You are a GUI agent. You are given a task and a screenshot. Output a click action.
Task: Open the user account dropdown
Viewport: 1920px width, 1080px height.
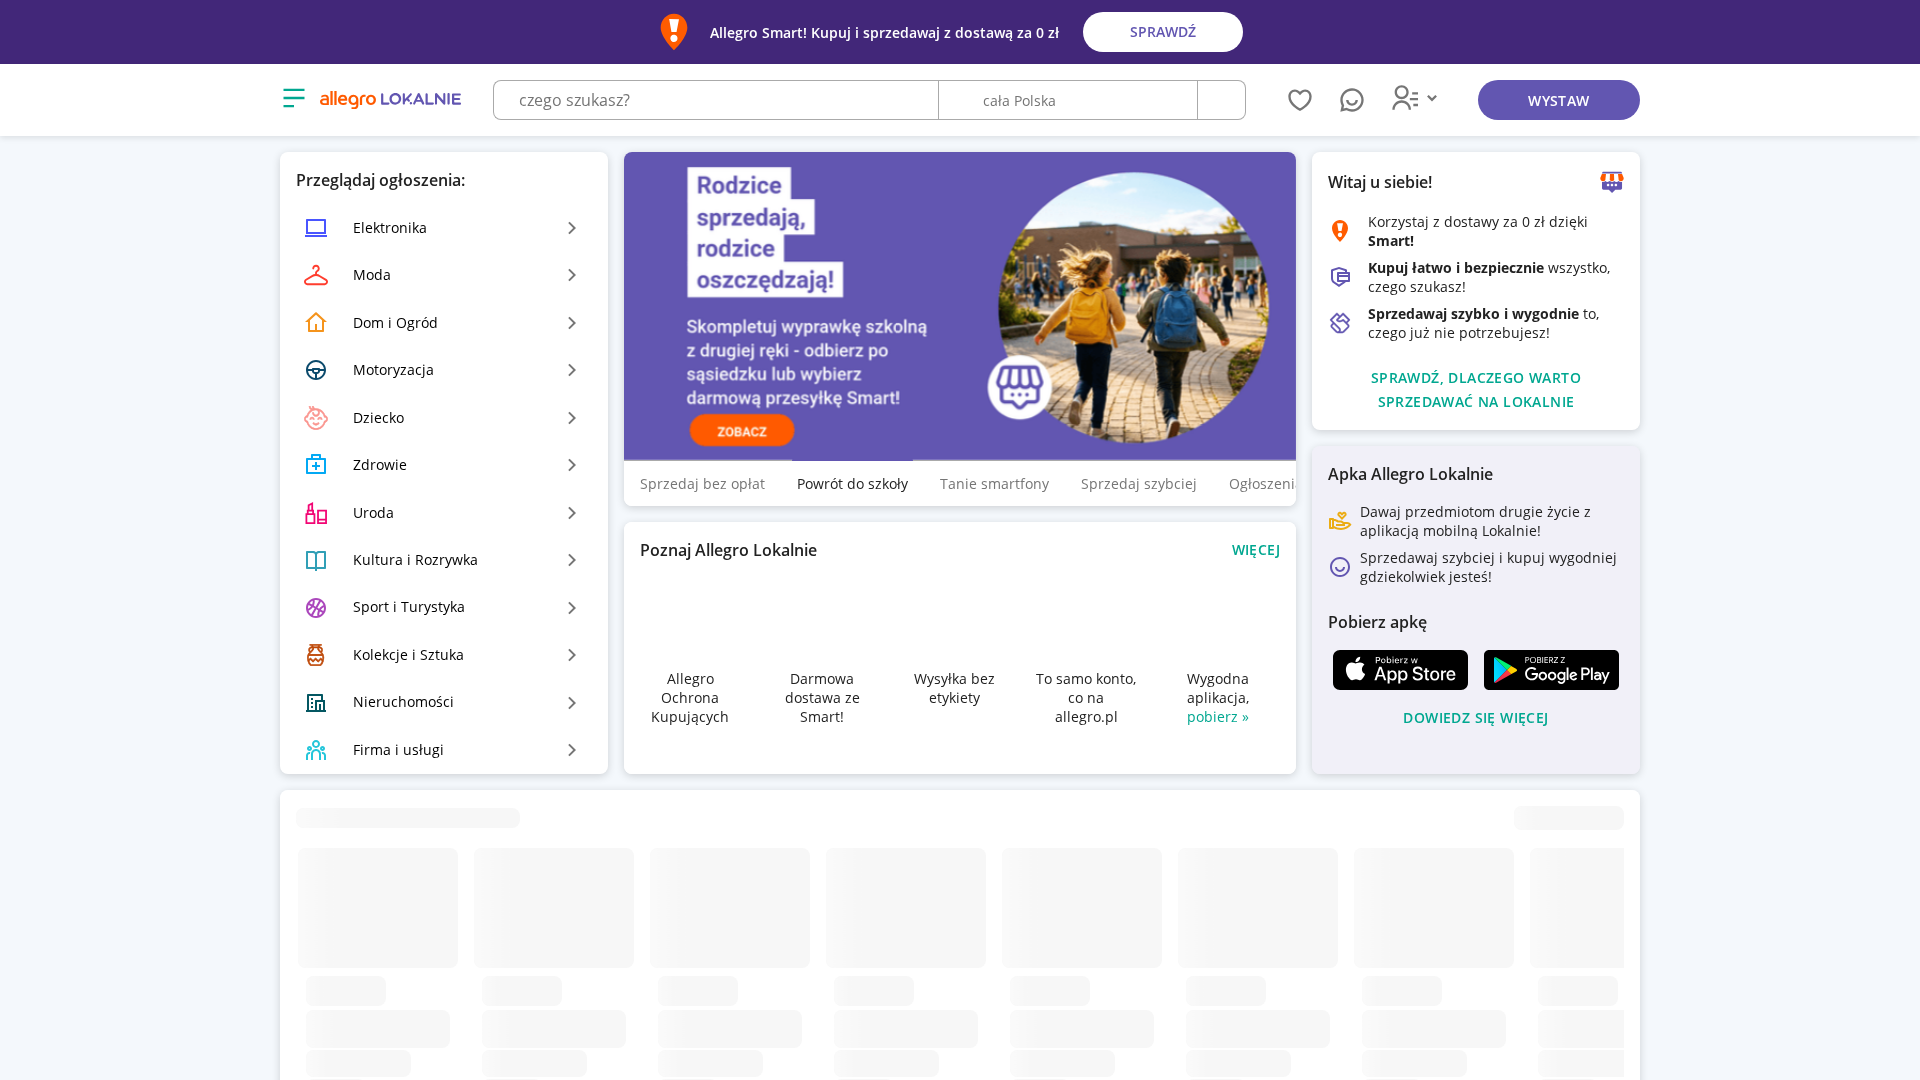coord(1415,98)
